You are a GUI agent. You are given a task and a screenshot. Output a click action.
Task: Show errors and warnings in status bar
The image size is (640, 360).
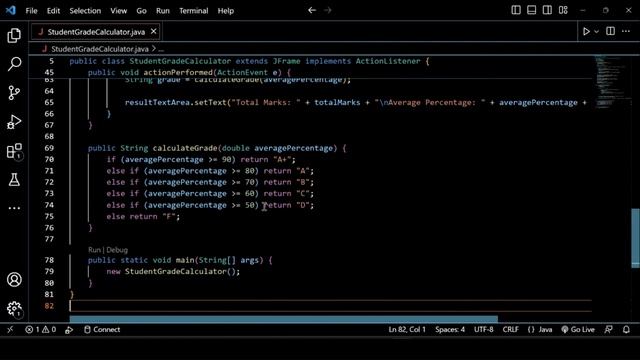[x=40, y=329]
